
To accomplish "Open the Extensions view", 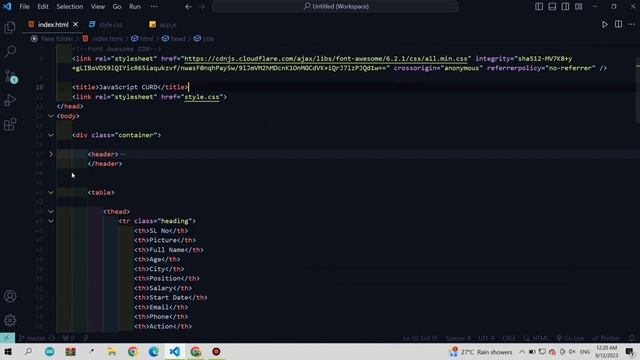I will pyautogui.click(x=10, y=124).
